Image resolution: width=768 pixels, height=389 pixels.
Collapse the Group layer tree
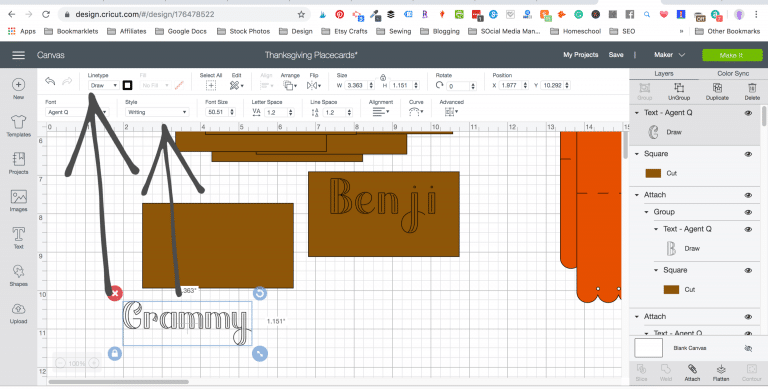point(647,212)
